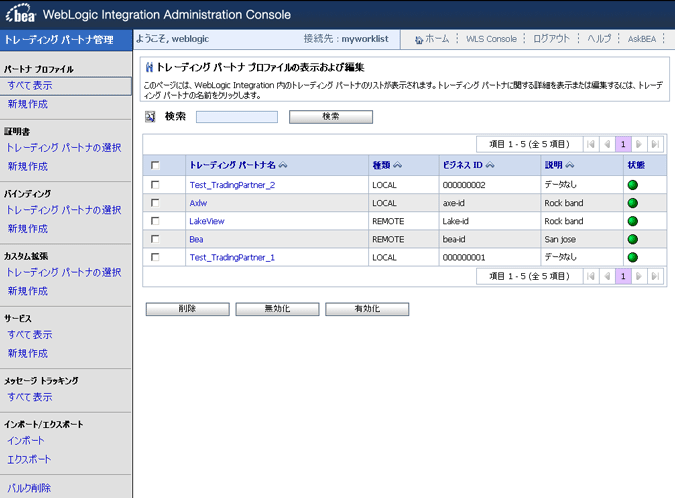Click 新規作成 under パートナ プロファイル
Viewport: 675px width, 498px height.
(x=28, y=104)
